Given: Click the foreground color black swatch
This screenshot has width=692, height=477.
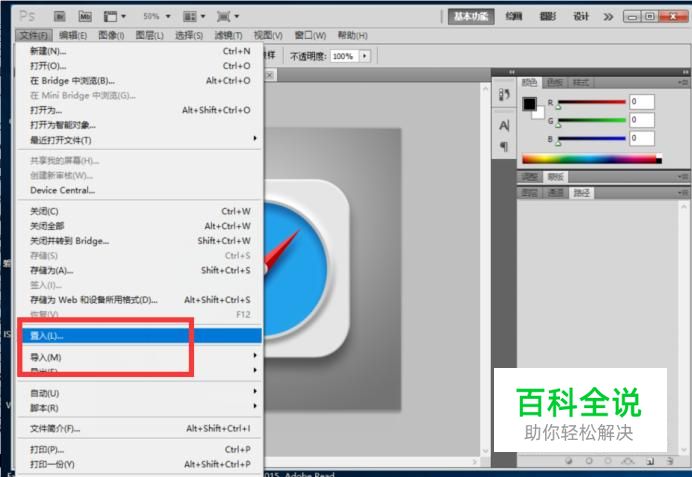Looking at the screenshot, I should [x=530, y=104].
